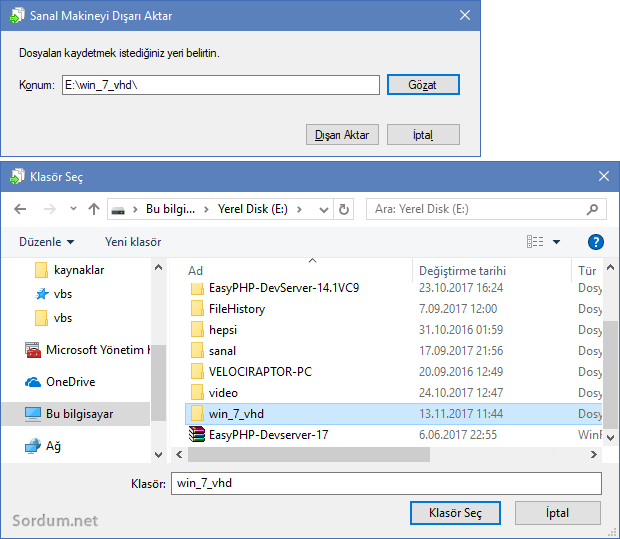Open help with the blue question icon

point(595,242)
